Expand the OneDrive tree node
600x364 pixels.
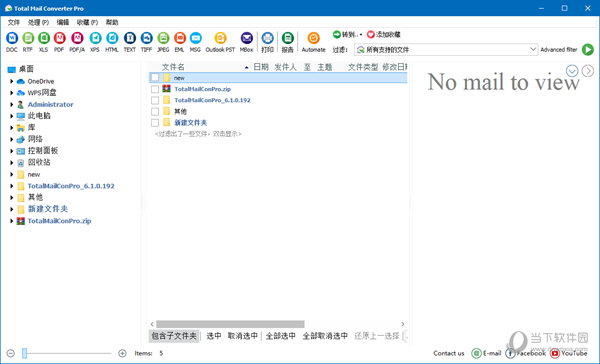11,81
